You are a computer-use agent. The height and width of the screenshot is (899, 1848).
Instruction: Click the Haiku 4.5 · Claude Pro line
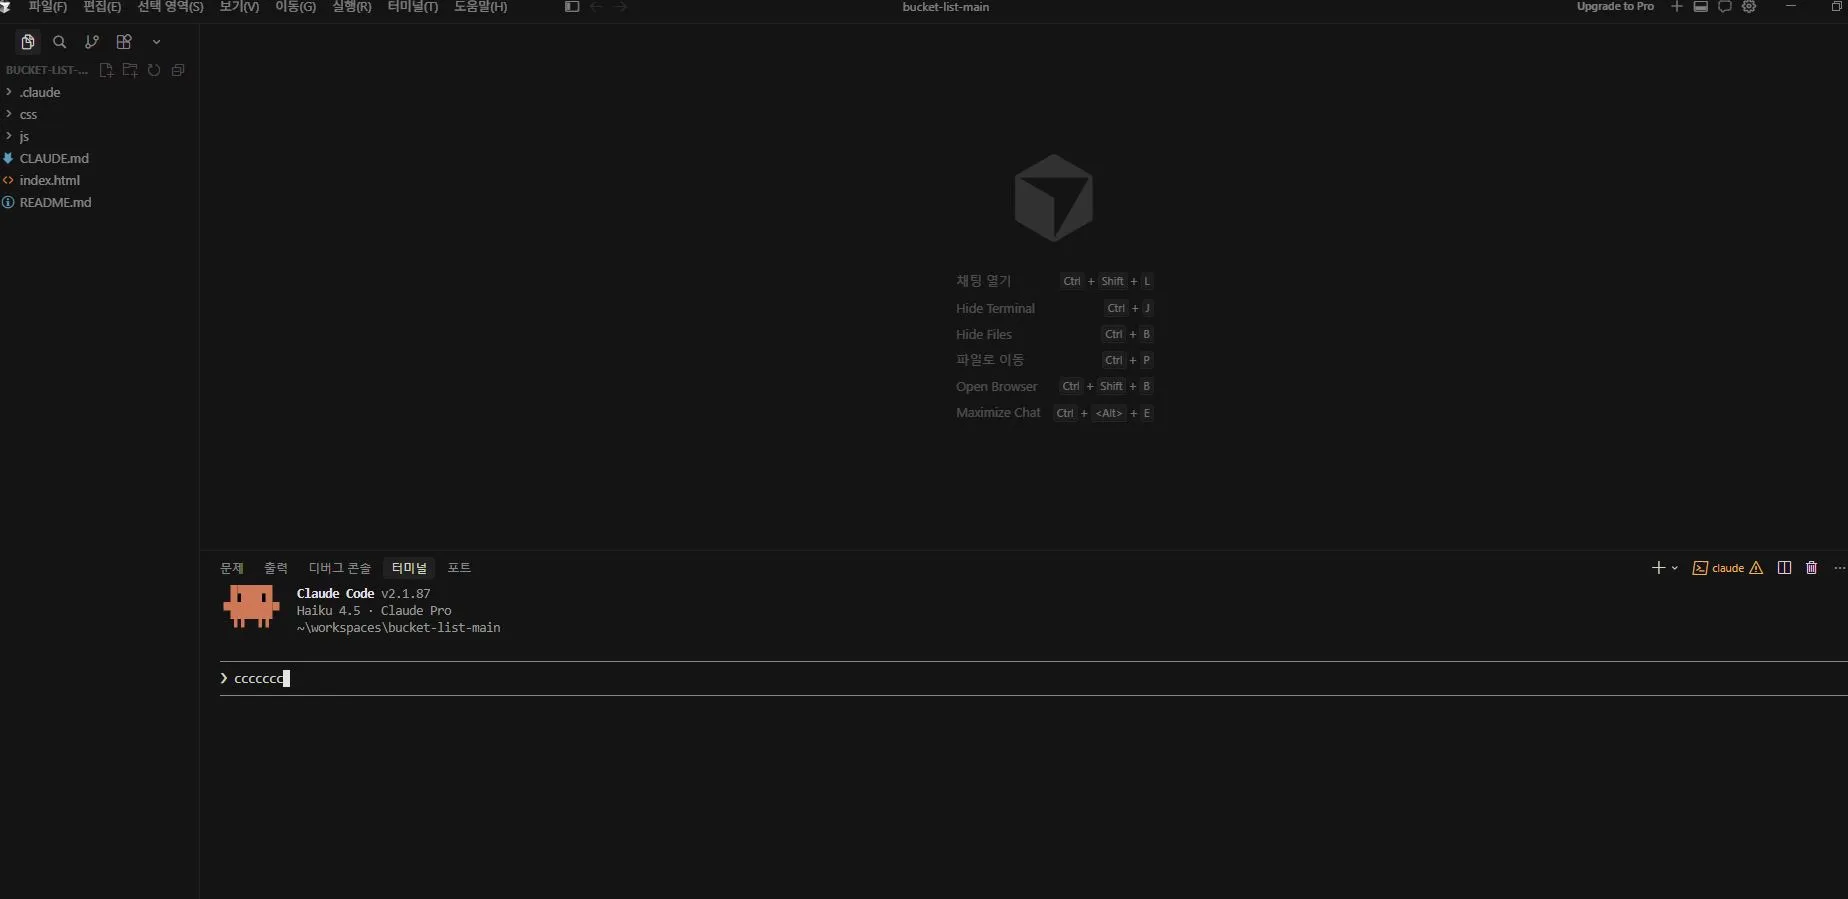pos(374,610)
